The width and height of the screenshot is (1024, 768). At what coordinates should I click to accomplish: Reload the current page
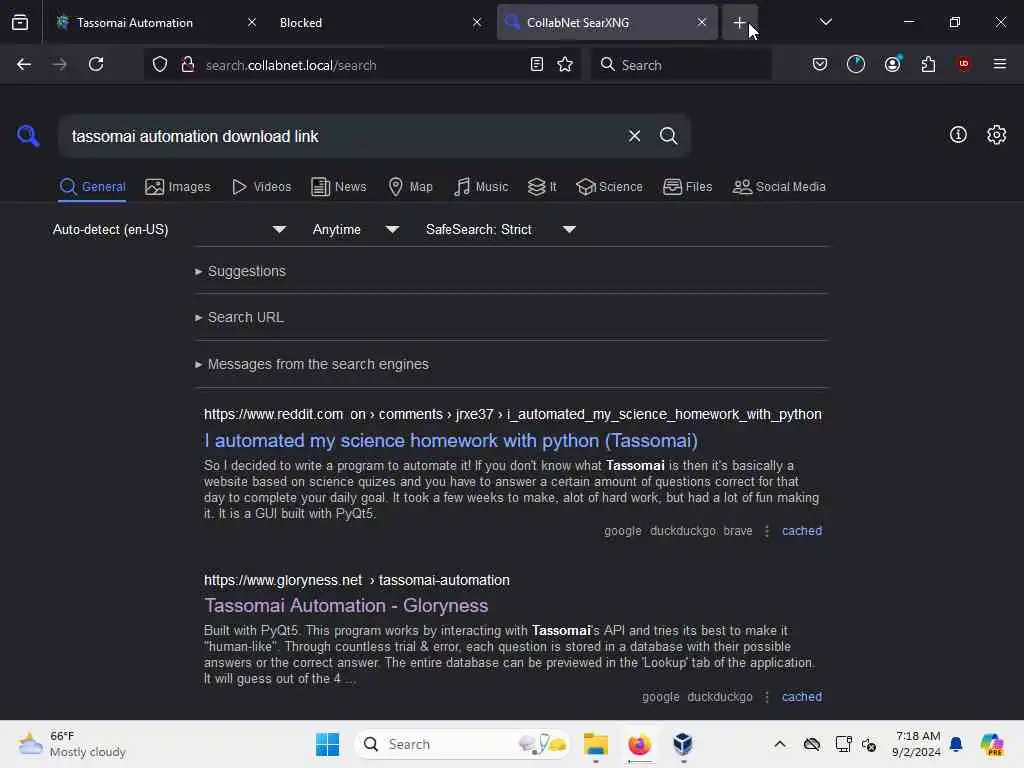coord(96,65)
